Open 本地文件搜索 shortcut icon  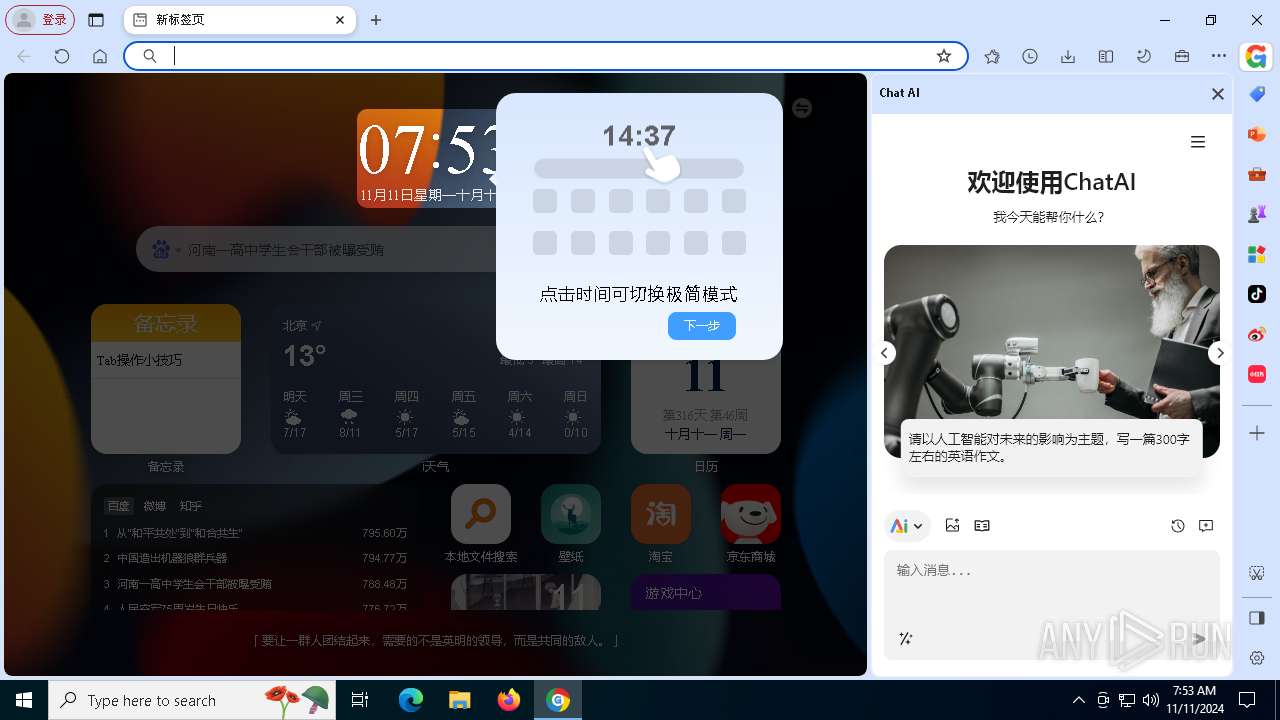481,515
